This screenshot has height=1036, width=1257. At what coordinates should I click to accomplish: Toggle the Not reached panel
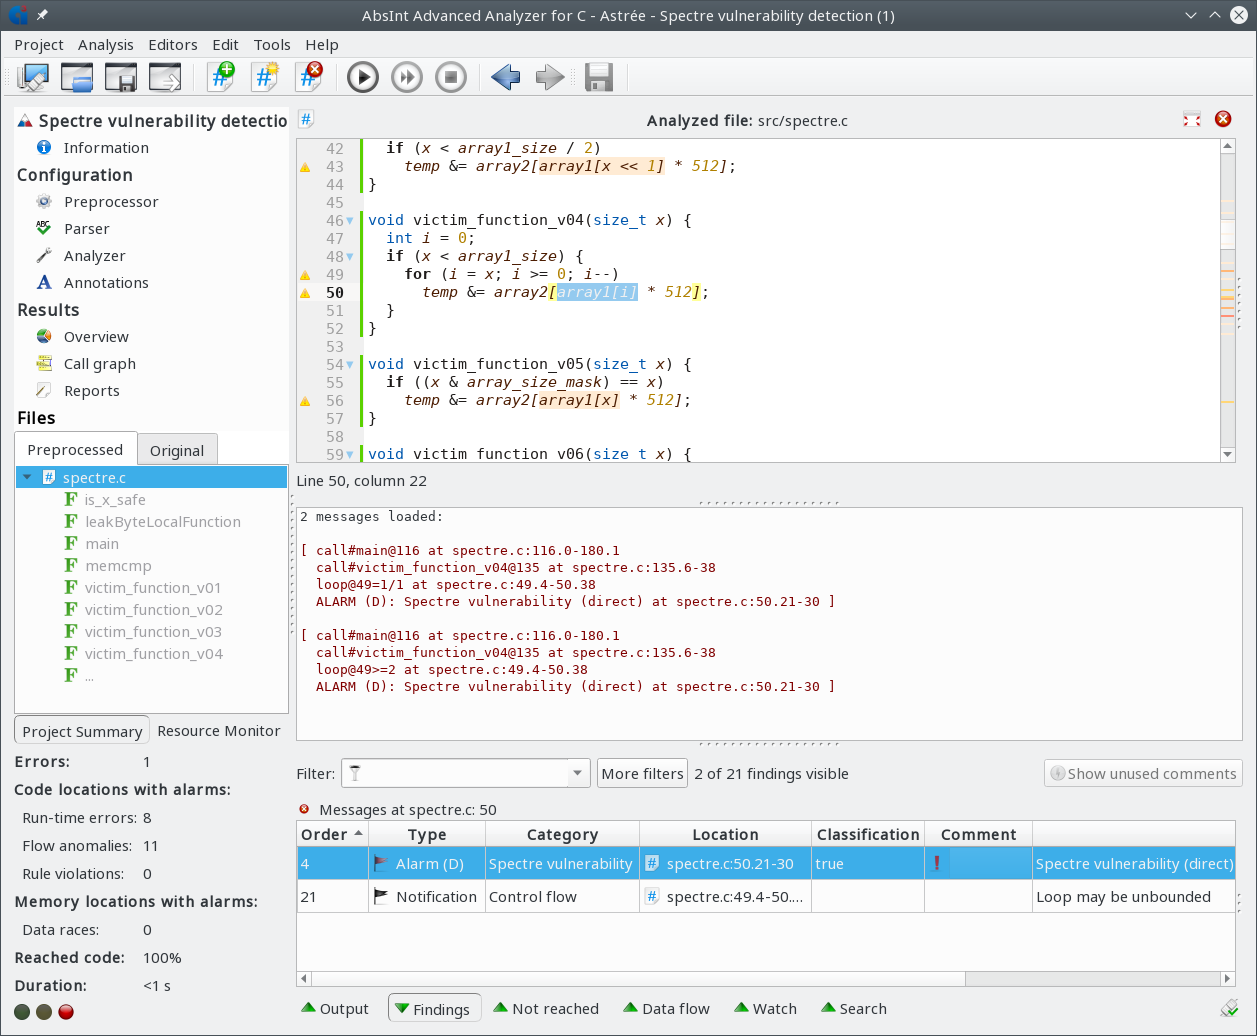pos(544,1009)
